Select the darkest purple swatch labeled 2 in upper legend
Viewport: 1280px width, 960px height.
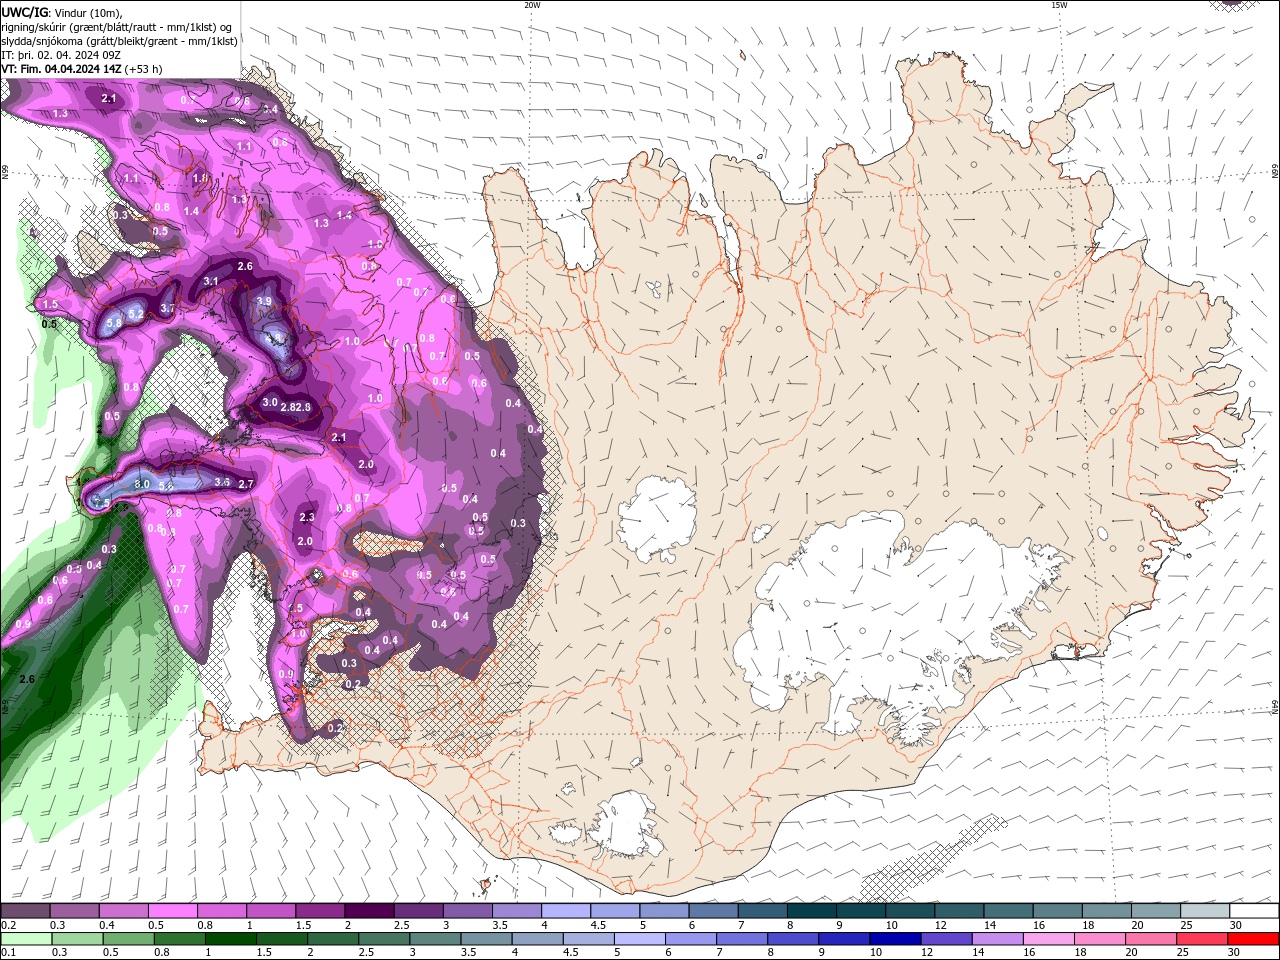point(369,911)
